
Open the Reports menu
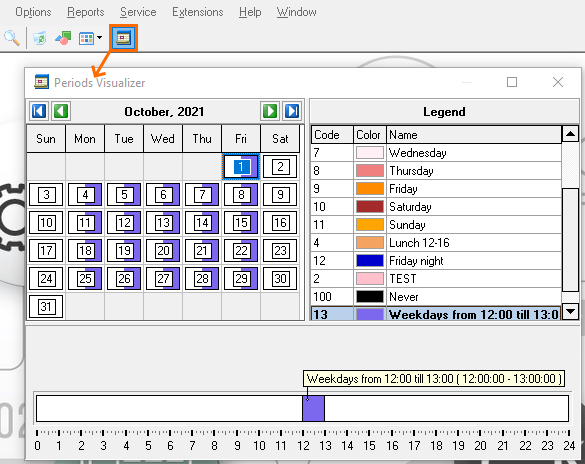(x=85, y=12)
